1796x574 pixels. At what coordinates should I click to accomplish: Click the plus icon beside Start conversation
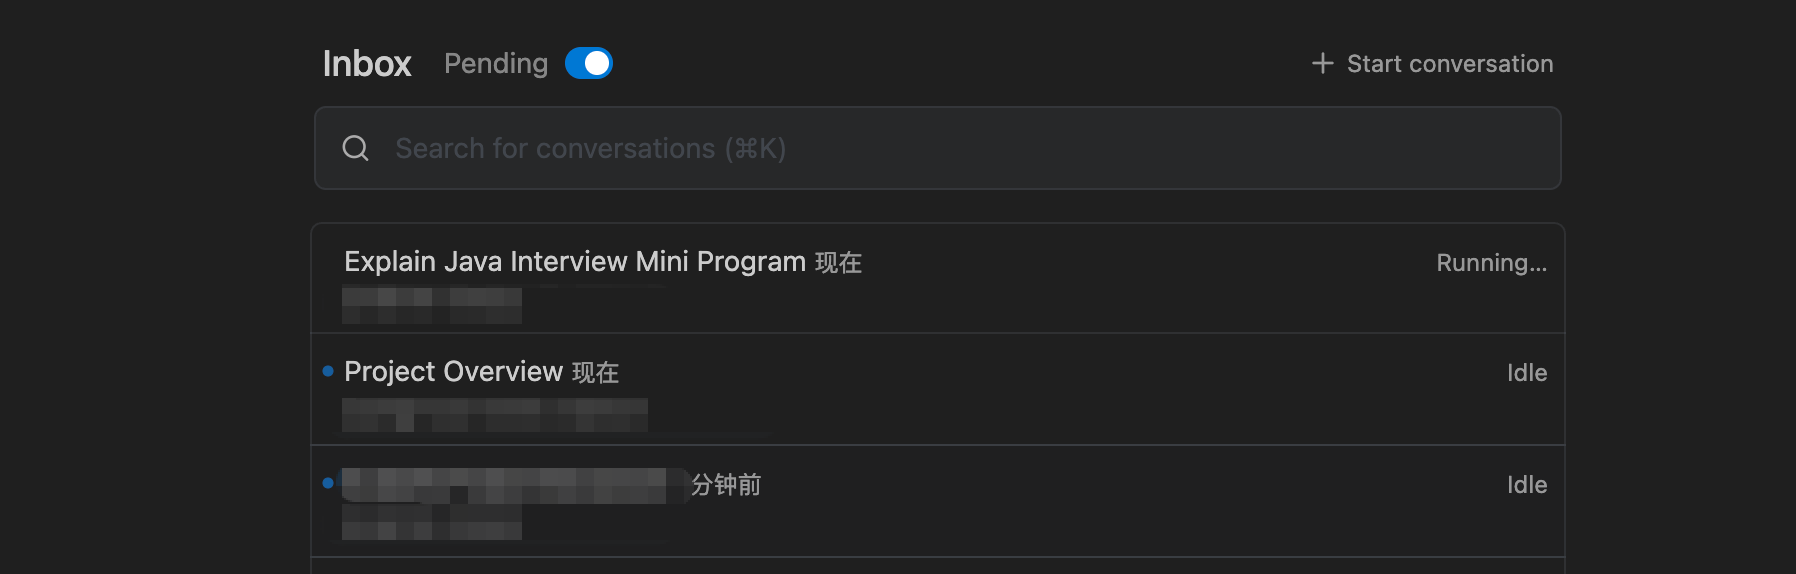[x=1322, y=63]
